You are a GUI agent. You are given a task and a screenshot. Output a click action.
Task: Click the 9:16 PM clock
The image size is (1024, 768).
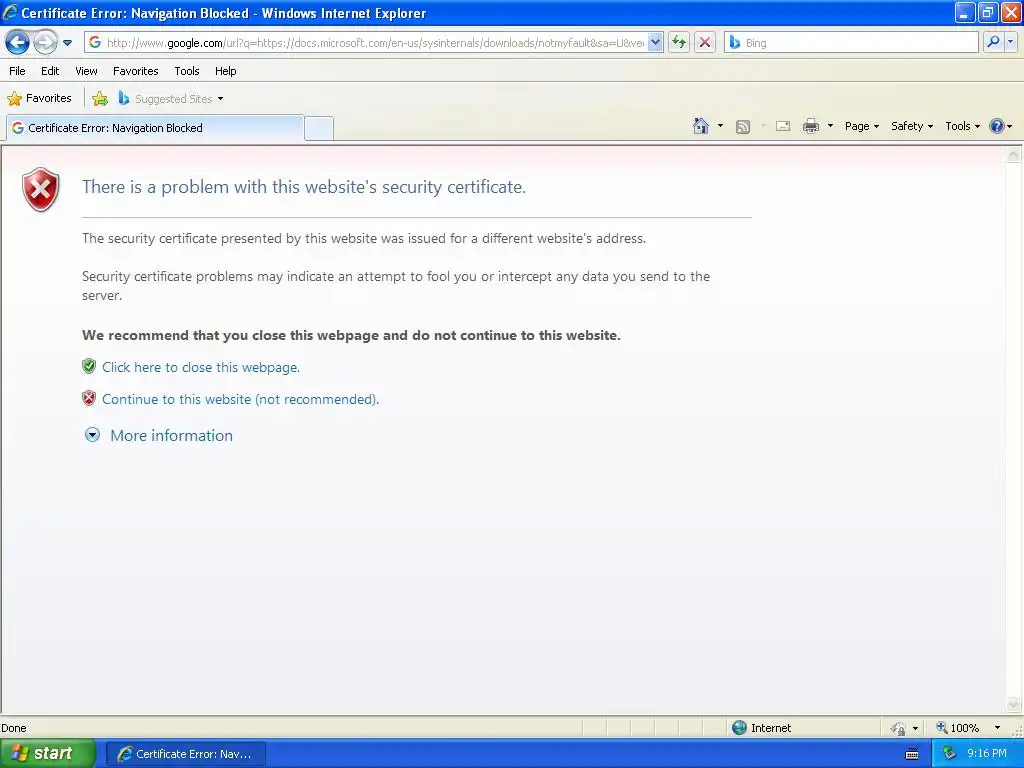click(x=986, y=754)
